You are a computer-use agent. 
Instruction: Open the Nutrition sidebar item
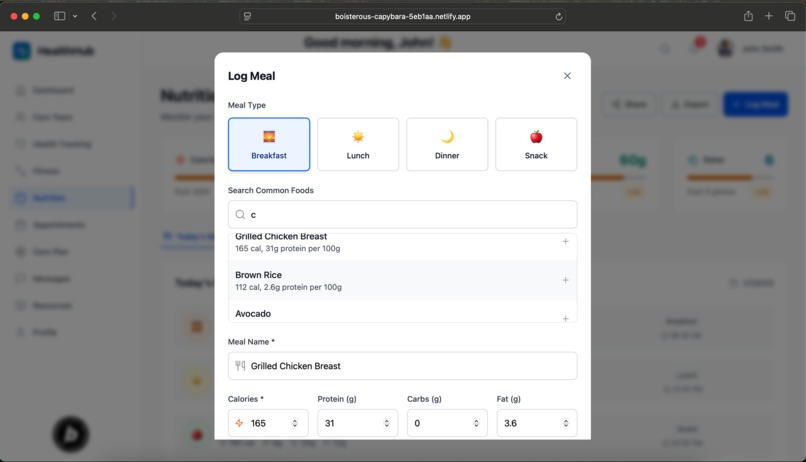pos(72,198)
